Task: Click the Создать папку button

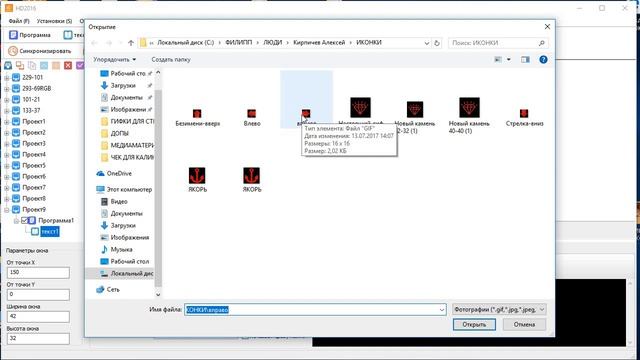Action: (171, 60)
